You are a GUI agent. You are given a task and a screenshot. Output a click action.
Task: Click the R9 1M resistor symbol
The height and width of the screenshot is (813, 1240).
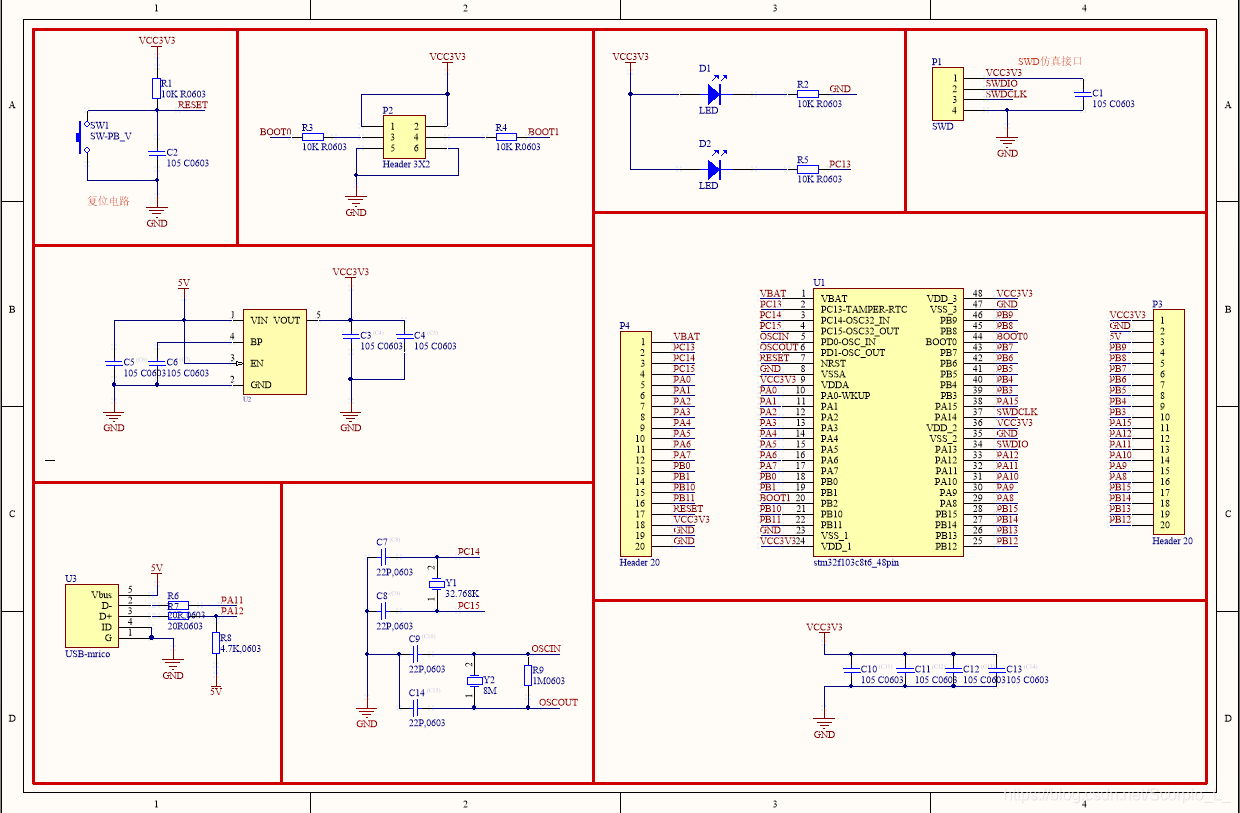pyautogui.click(x=527, y=676)
